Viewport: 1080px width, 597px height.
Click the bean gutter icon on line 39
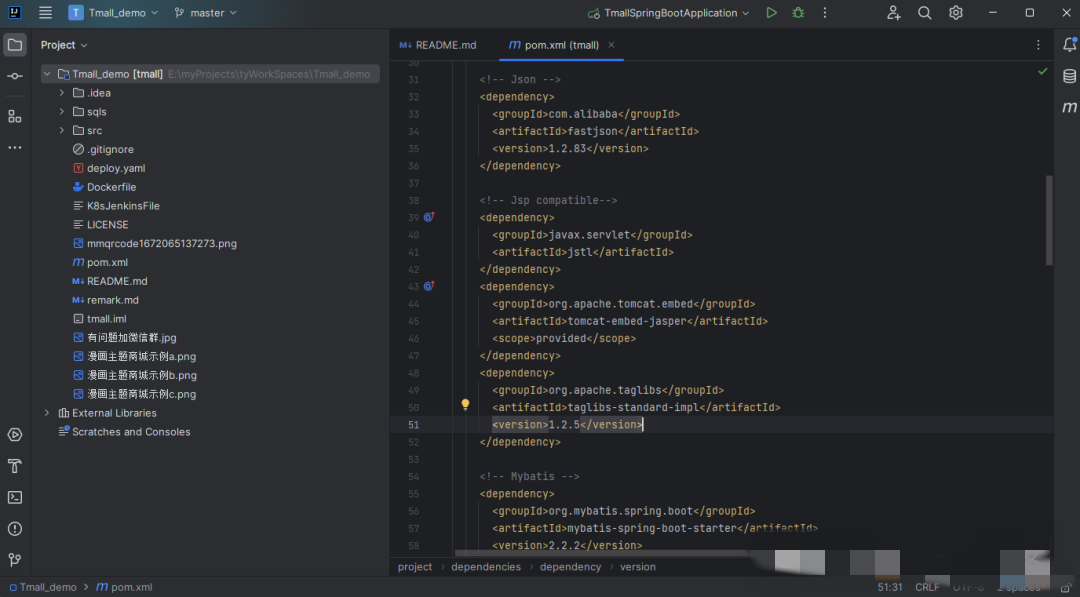click(428, 217)
